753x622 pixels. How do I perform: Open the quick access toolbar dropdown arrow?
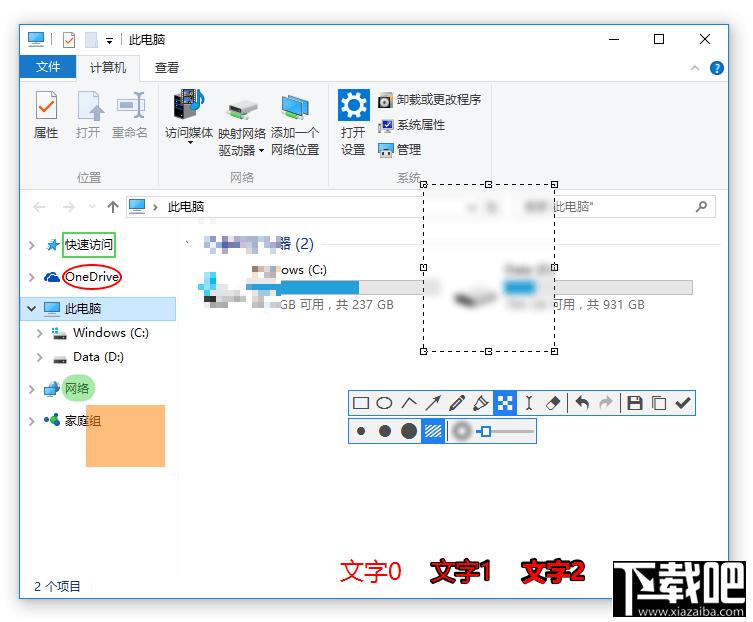tap(109, 41)
